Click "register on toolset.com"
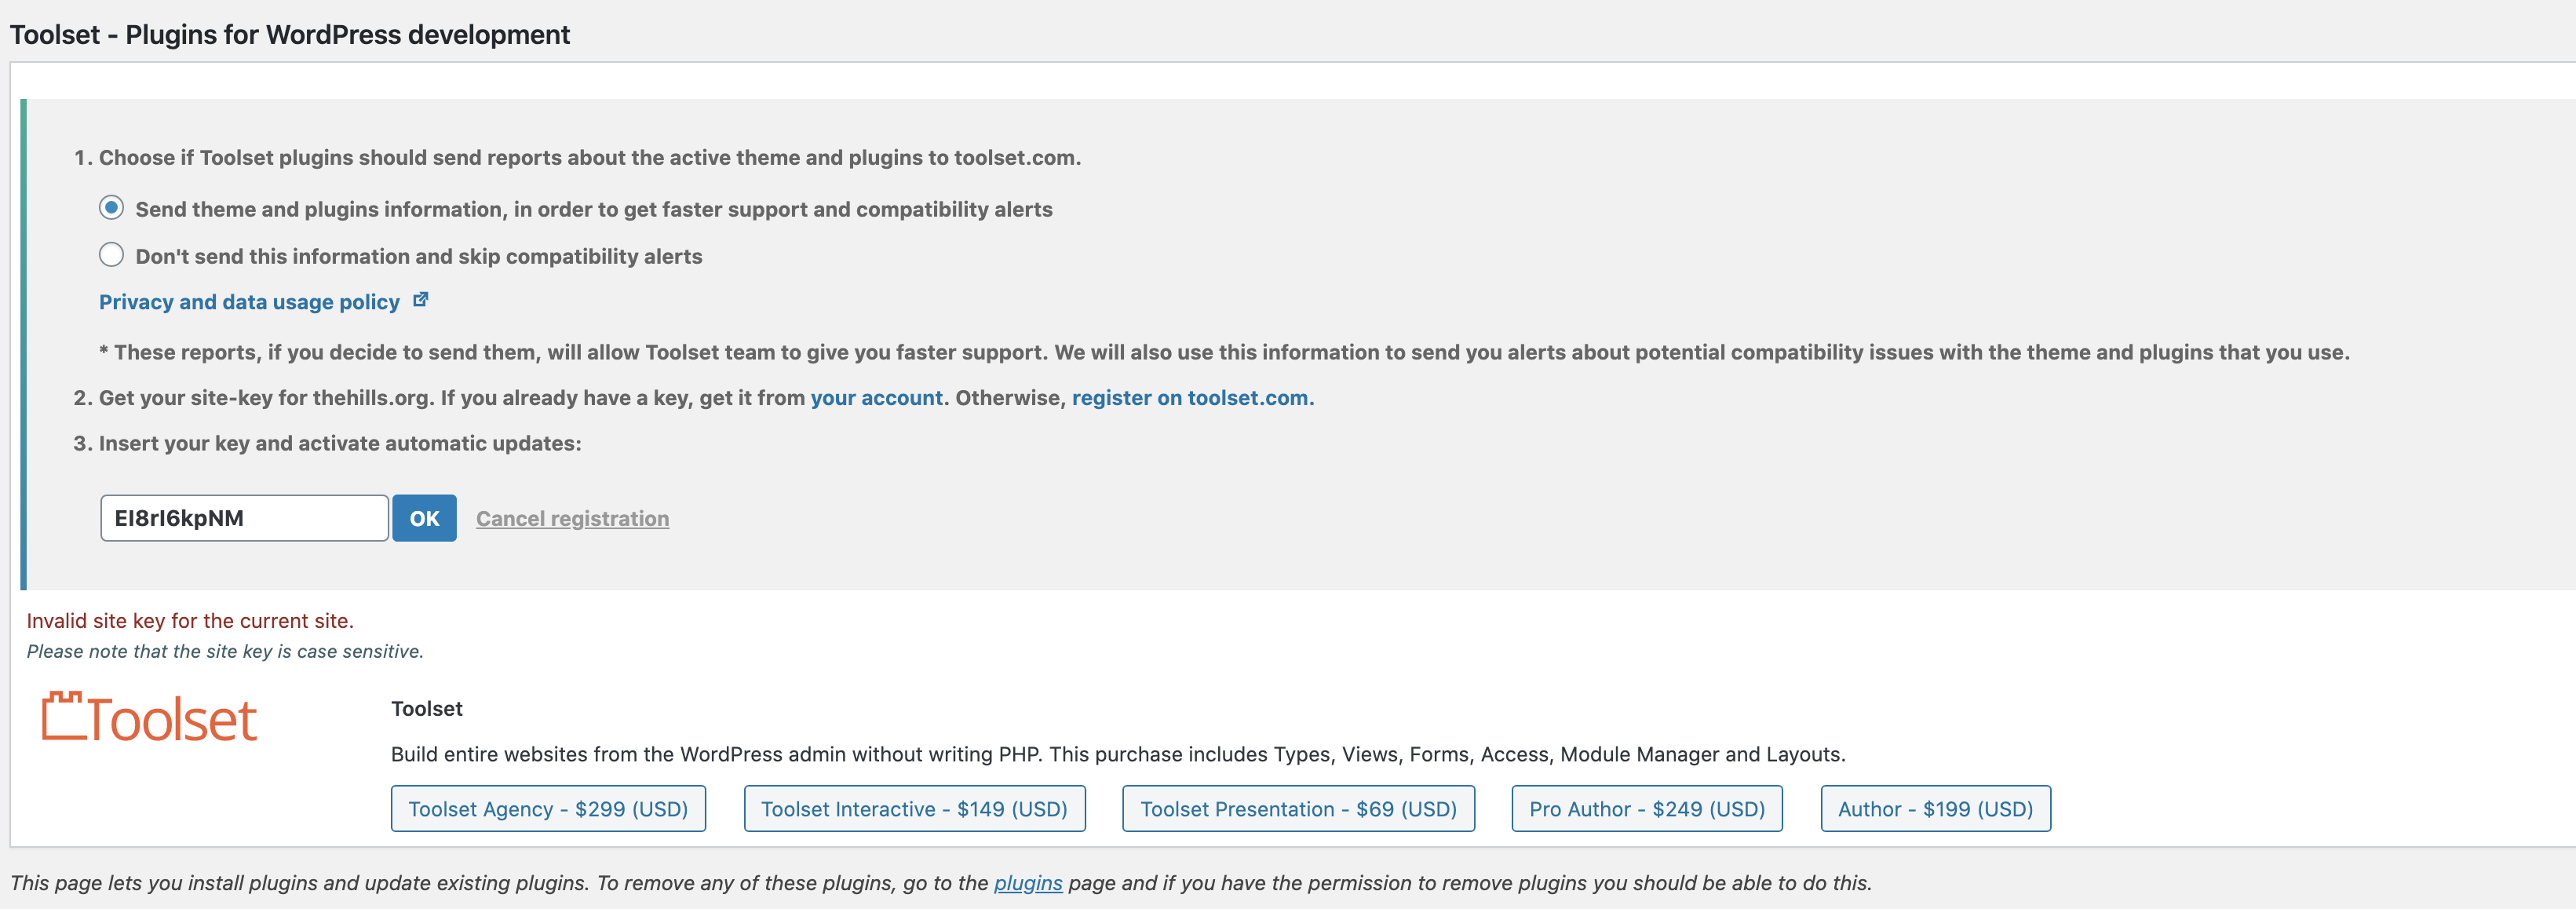The image size is (2576, 909). [x=1192, y=397]
